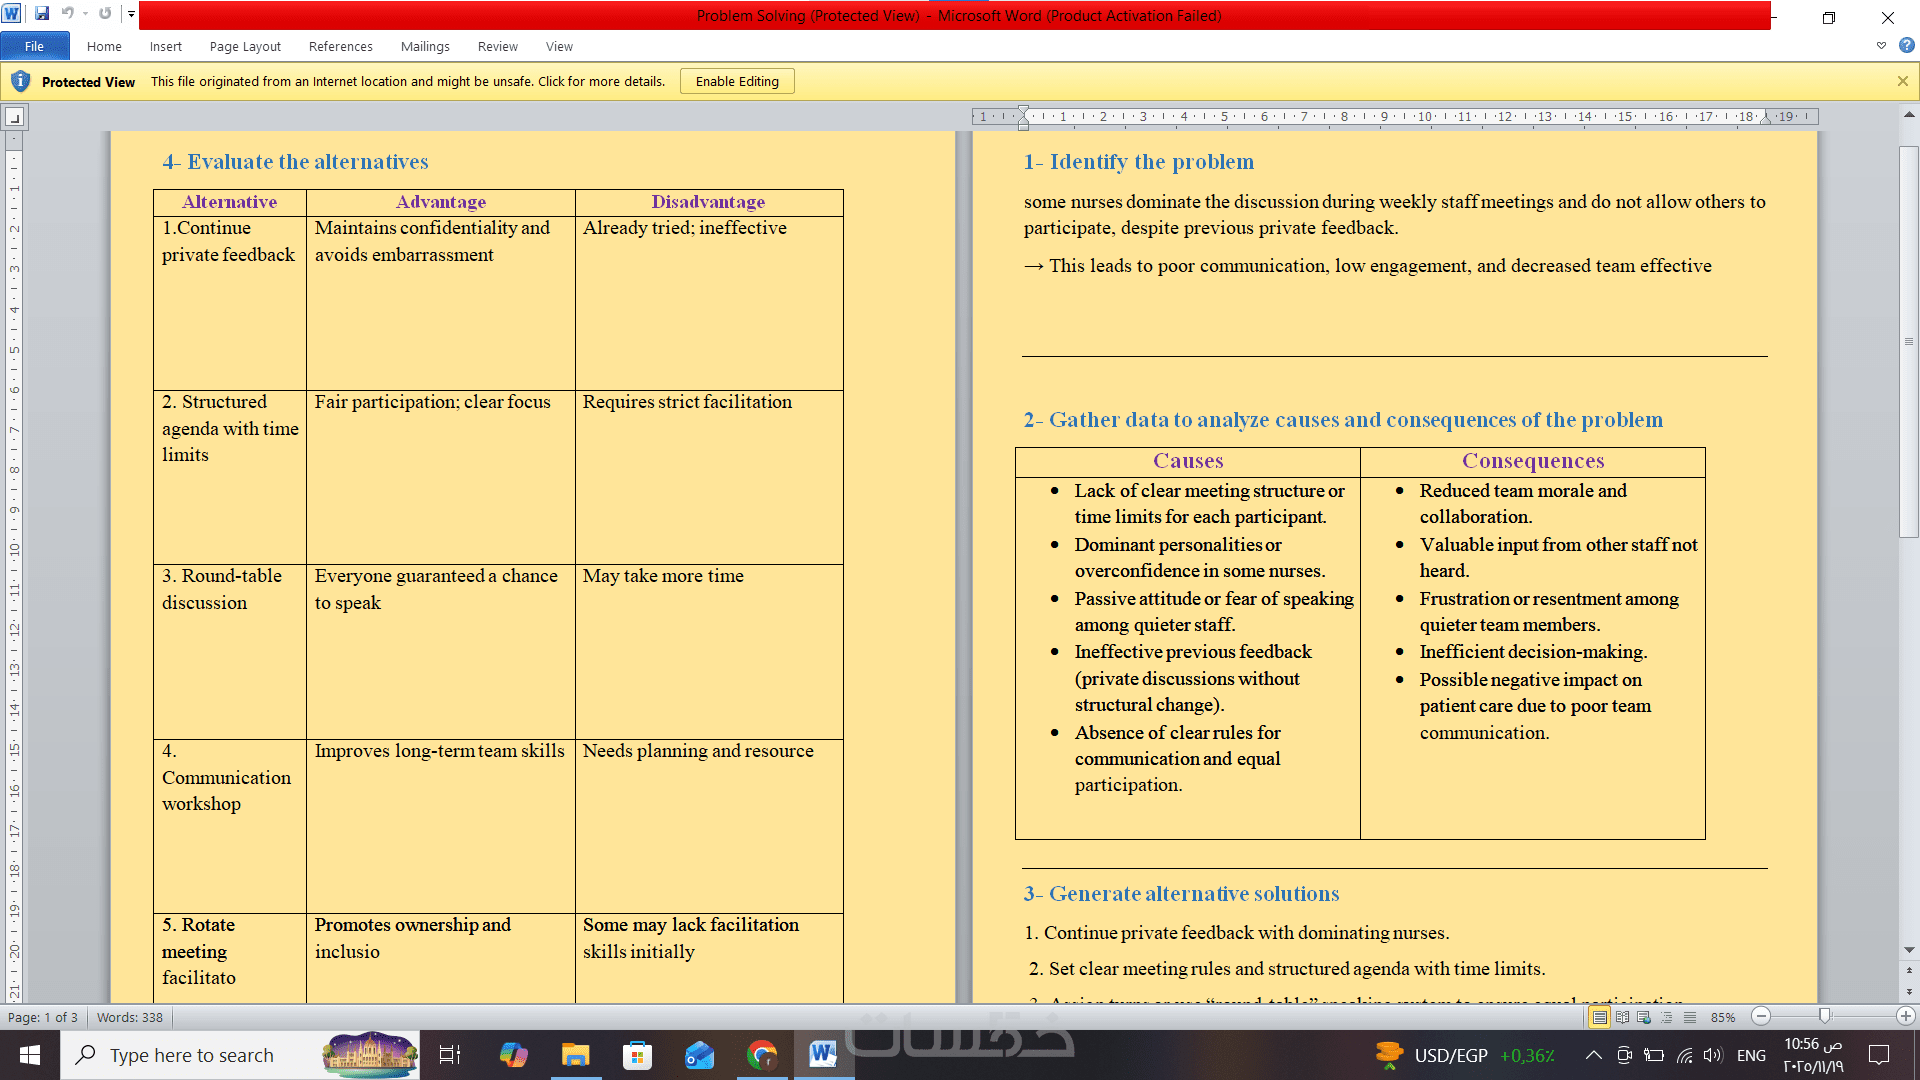Click the zoom slider handle
The image size is (1920, 1080).
(x=1825, y=1016)
